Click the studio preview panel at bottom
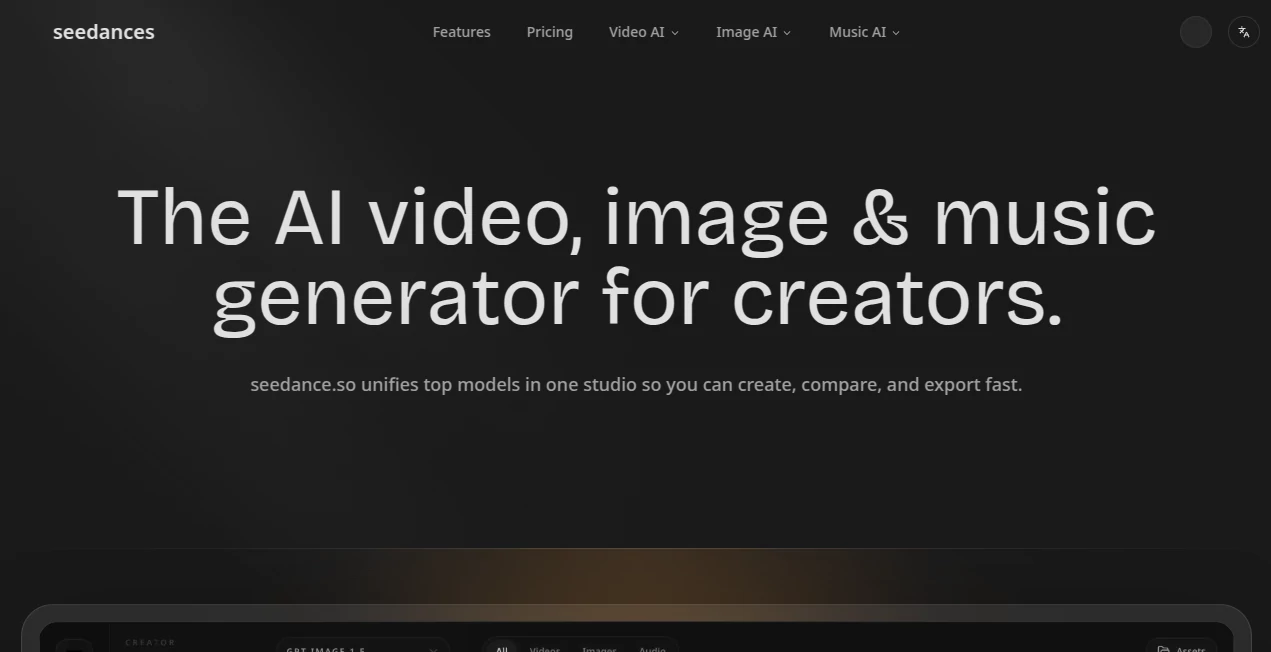The height and width of the screenshot is (652, 1271). (636, 630)
